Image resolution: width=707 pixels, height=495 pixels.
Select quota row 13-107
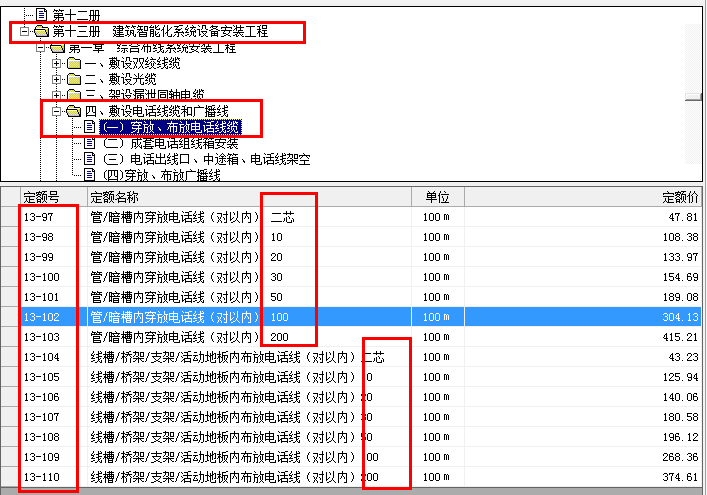[x=351, y=417]
